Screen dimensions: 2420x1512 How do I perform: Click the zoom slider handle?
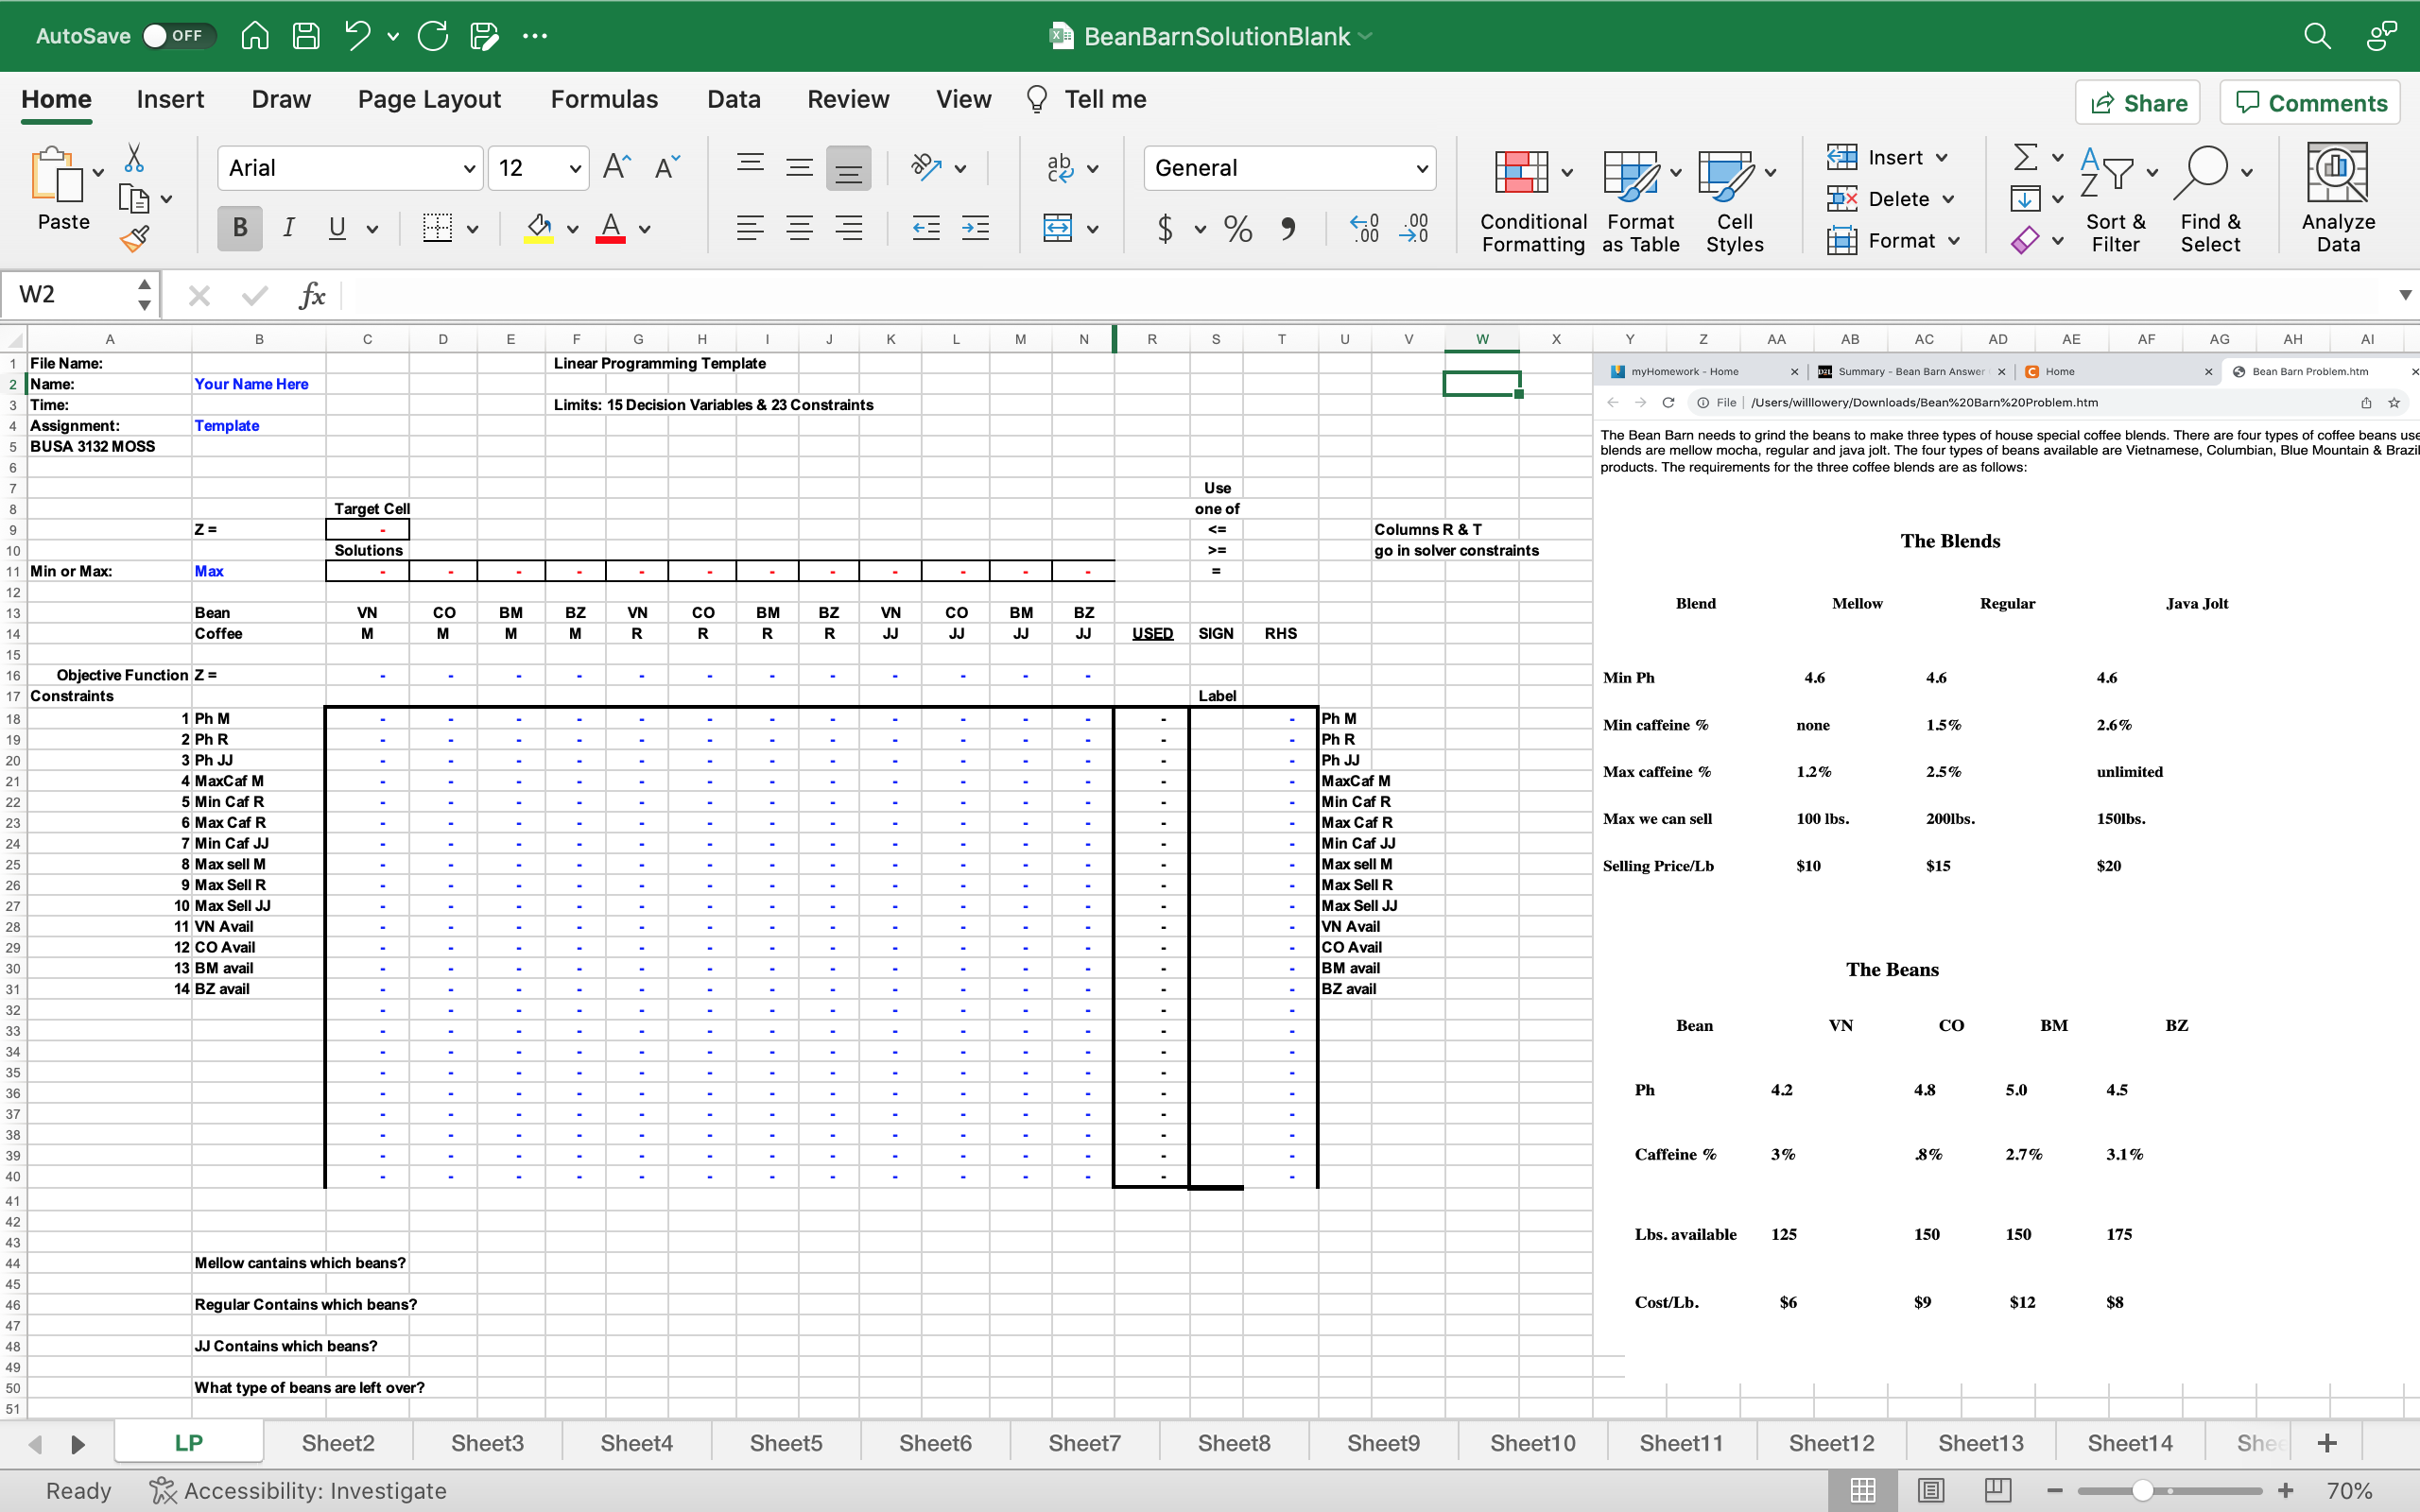[2142, 1490]
